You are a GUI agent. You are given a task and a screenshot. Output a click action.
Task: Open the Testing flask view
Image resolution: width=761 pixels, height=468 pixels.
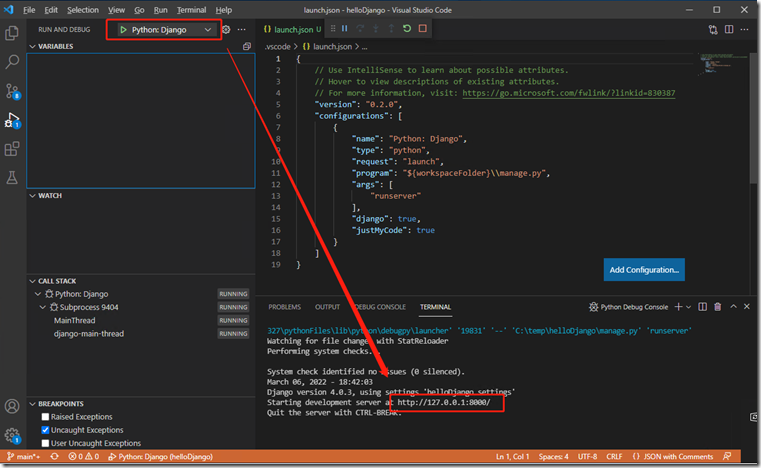click(x=12, y=178)
